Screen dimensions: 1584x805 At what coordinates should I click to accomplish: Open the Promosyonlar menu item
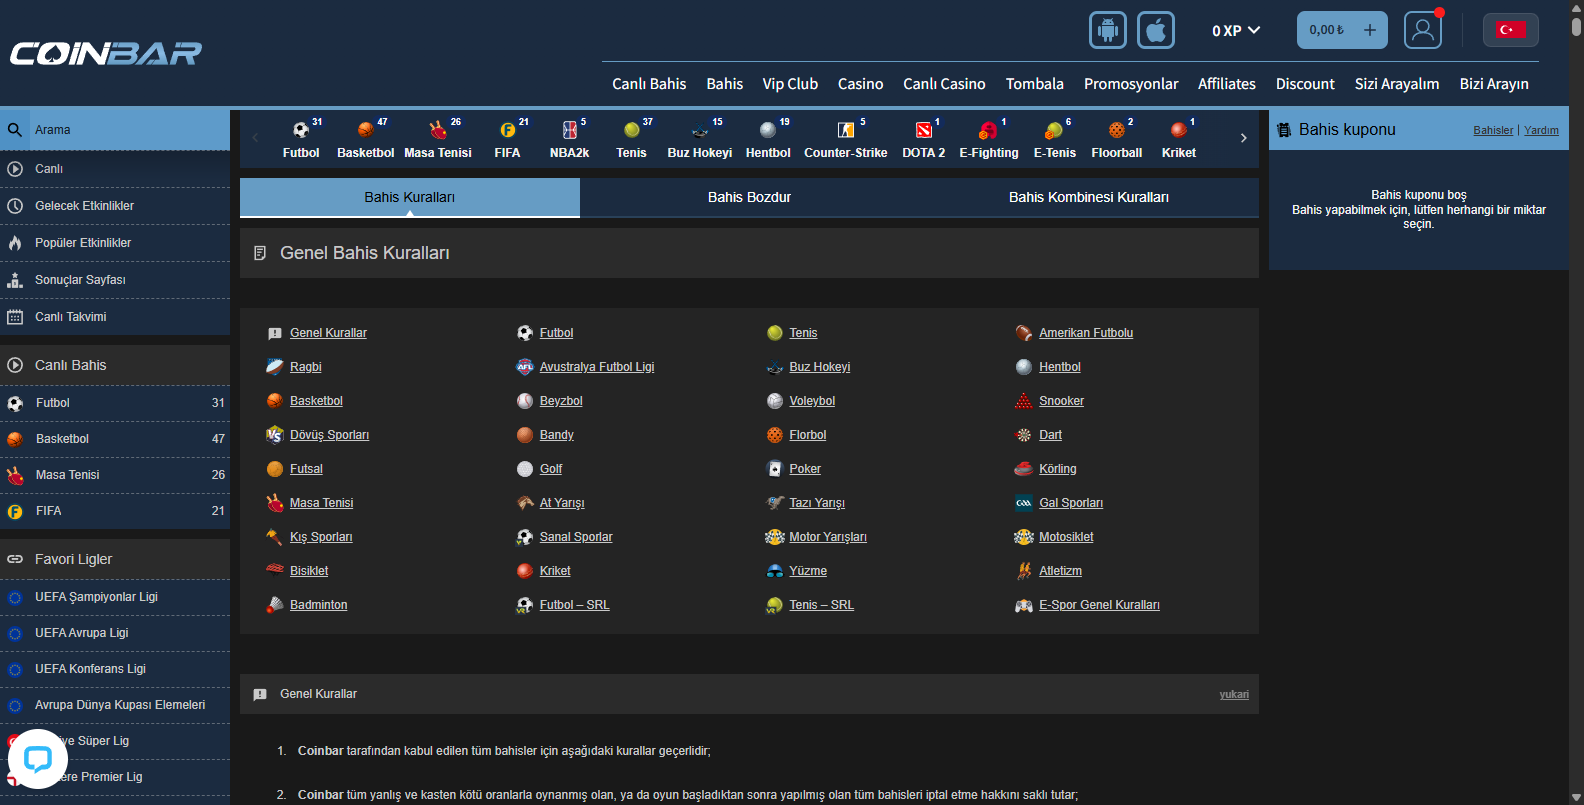tap(1130, 84)
